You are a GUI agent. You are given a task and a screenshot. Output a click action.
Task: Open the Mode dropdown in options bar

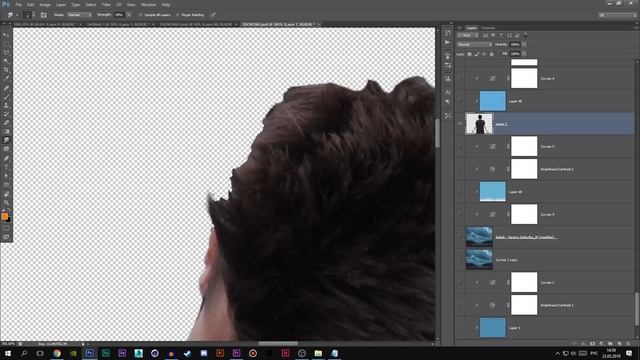point(80,15)
